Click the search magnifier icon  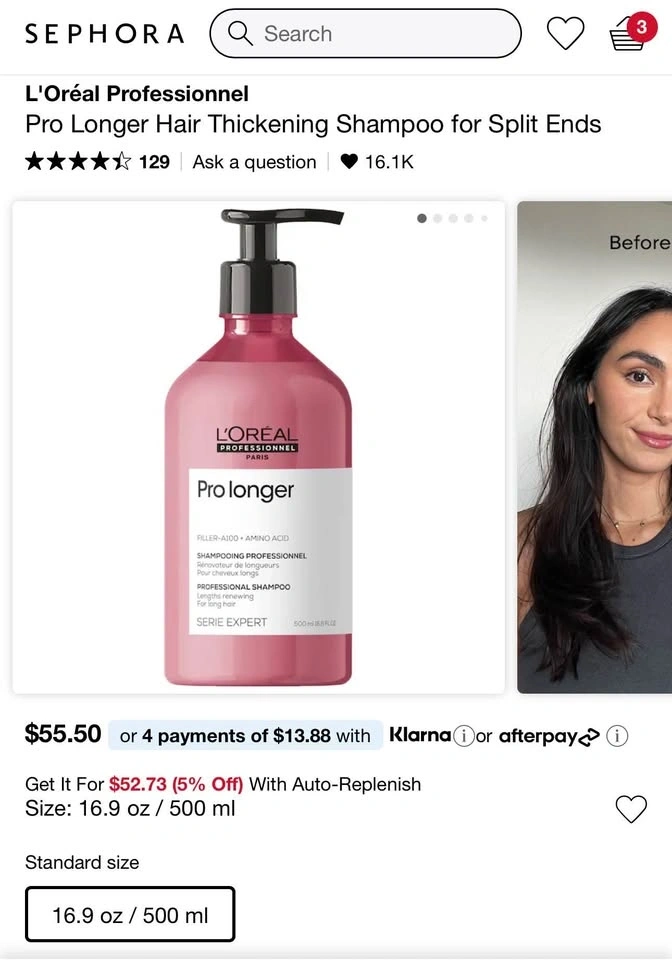240,33
